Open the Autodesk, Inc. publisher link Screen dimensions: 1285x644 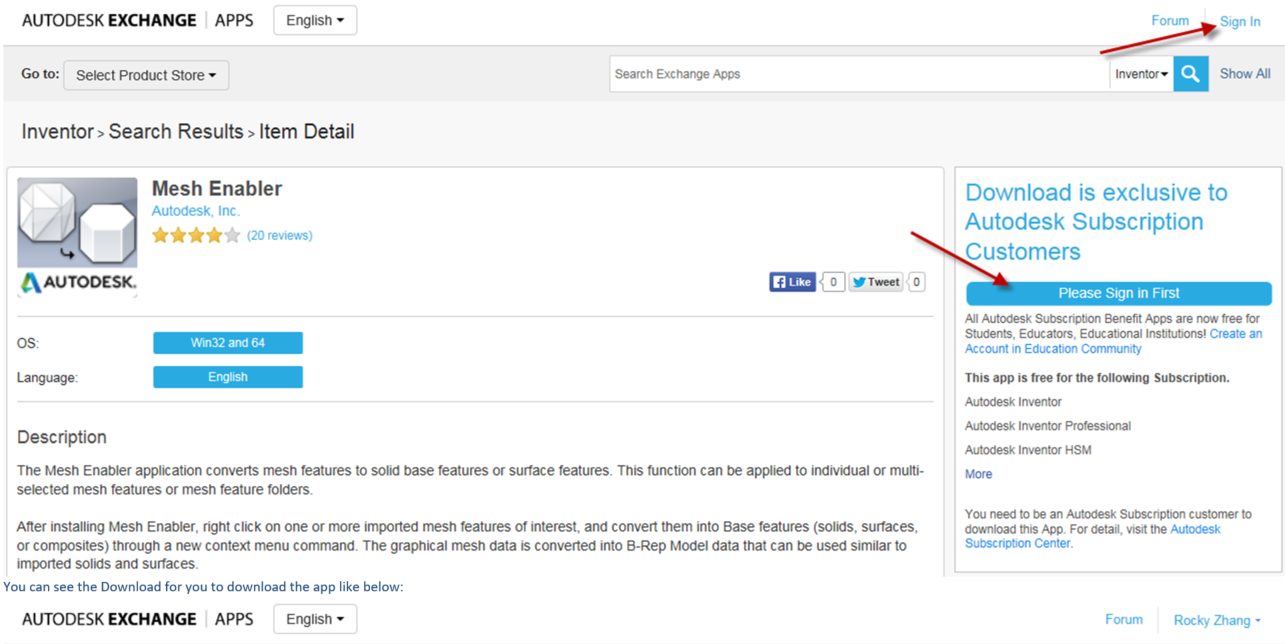click(196, 211)
